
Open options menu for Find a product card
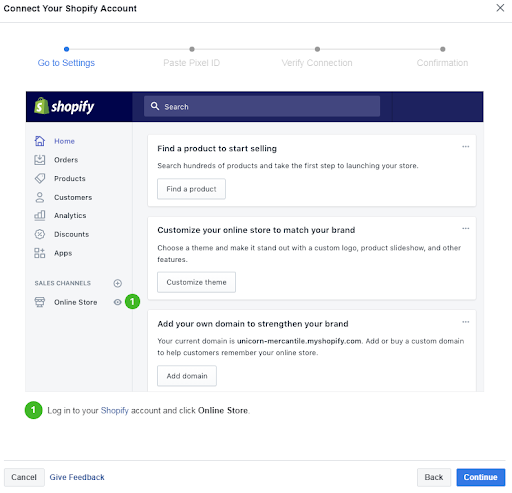tap(466, 146)
